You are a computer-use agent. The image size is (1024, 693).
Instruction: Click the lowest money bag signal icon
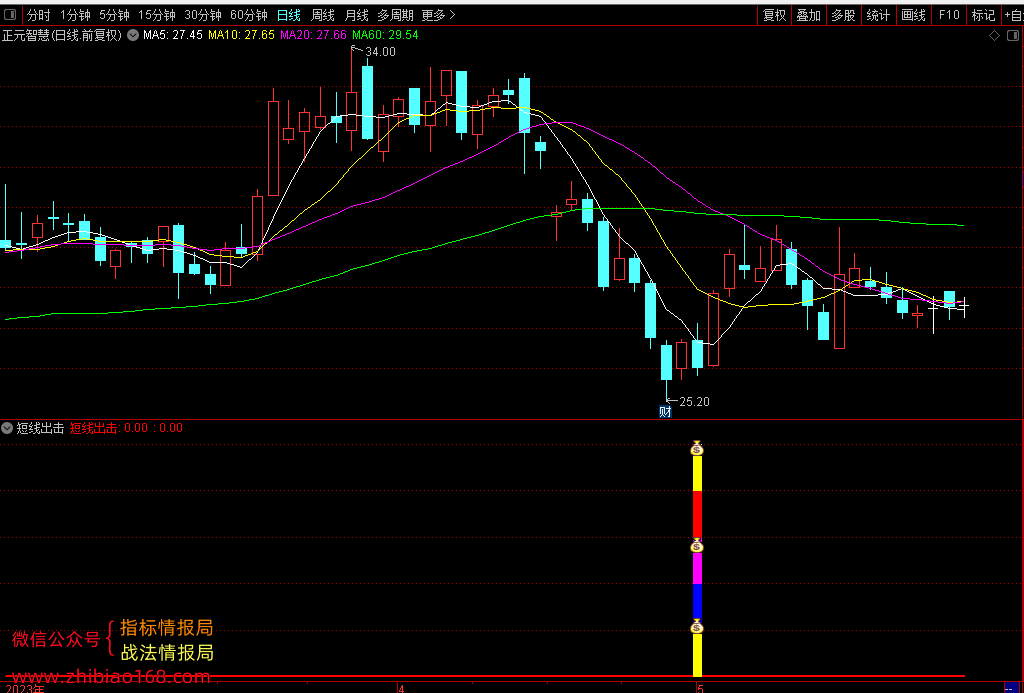tap(697, 626)
